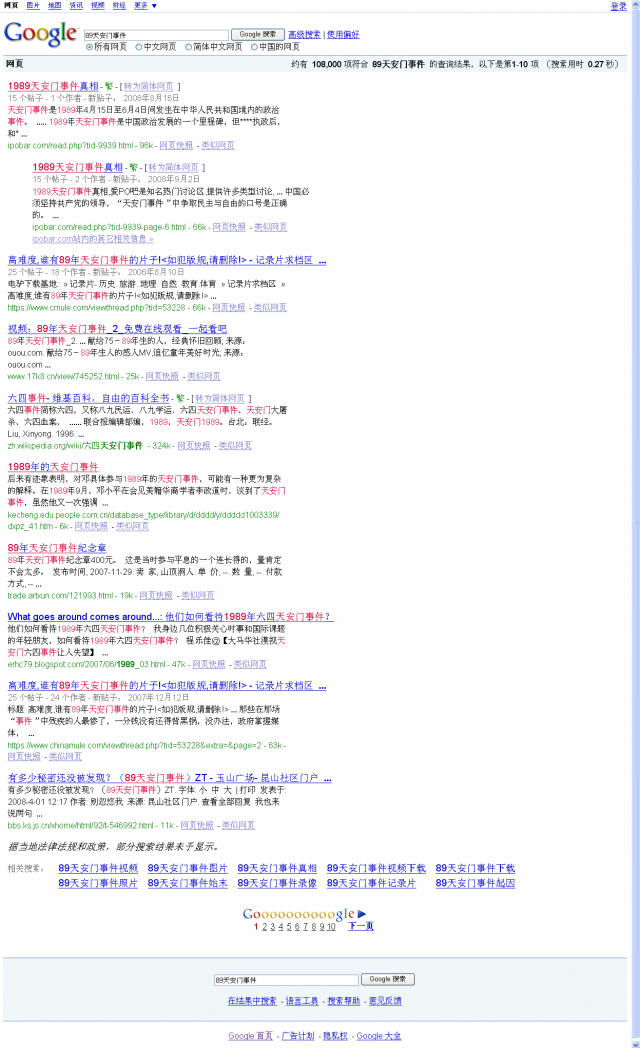Click the Google logo at top

point(40,34)
